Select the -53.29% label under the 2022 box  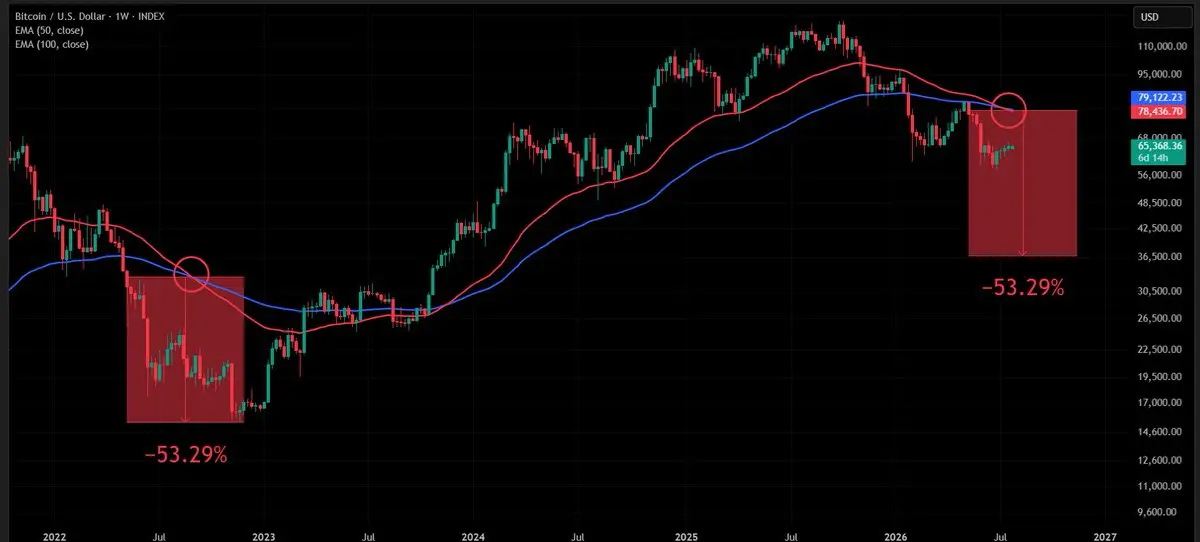[x=187, y=455]
